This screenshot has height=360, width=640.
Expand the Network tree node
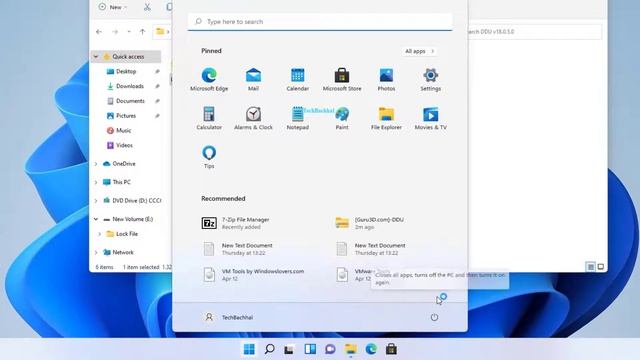pos(96,252)
